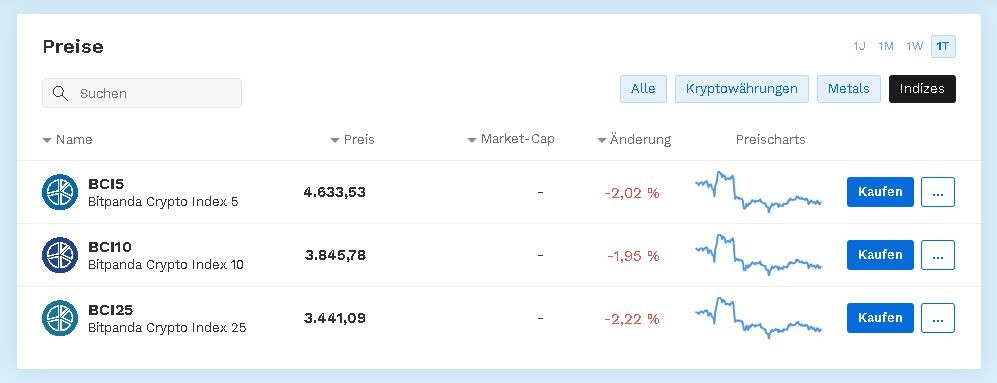997x383 pixels.
Task: Sort the table by Name column
Action: pyautogui.click(x=67, y=139)
